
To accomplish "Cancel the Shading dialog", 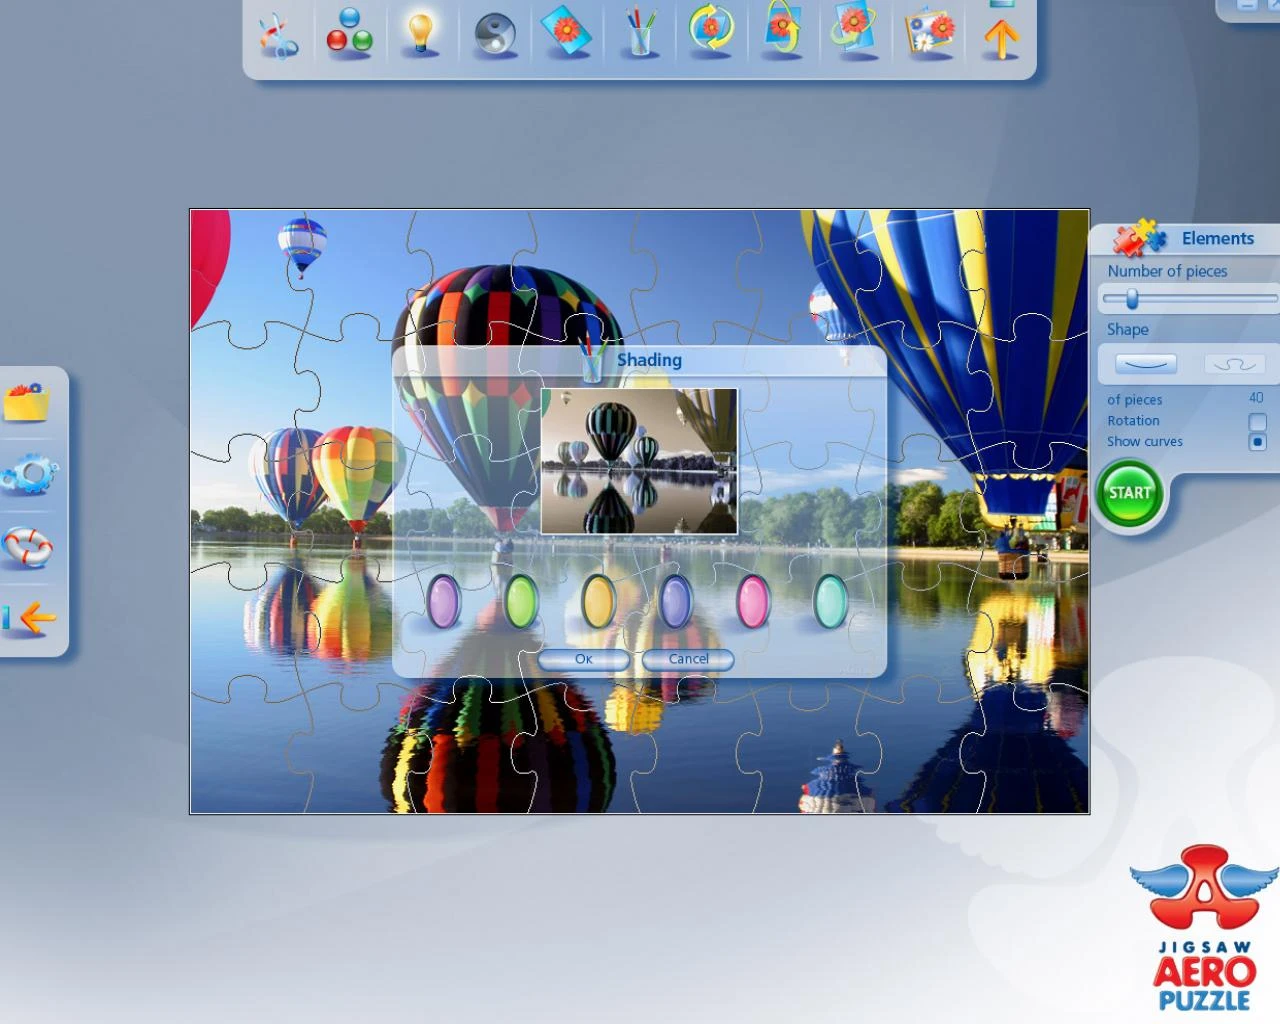I will tap(688, 659).
